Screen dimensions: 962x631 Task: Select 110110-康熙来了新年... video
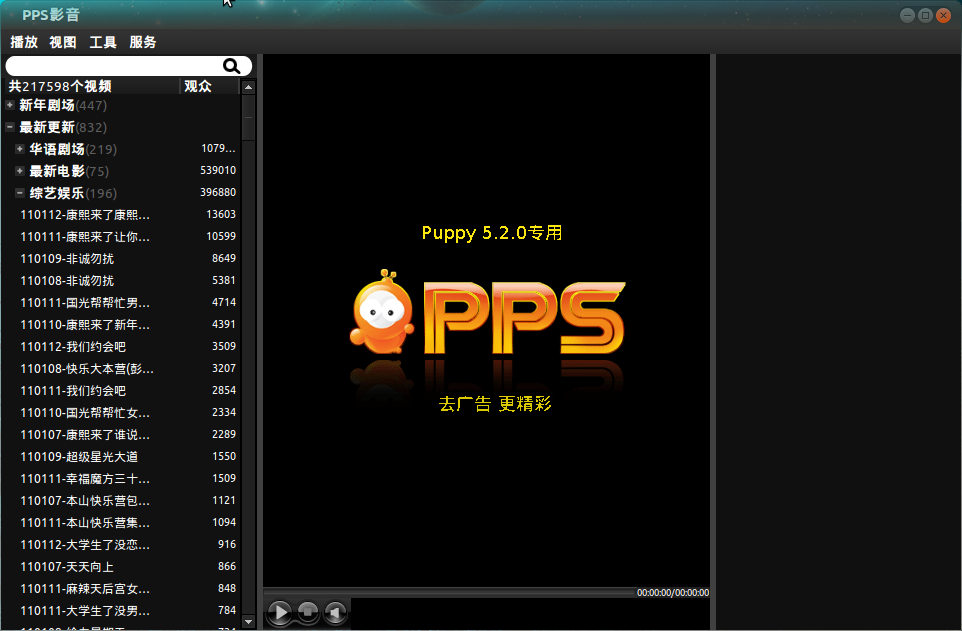[x=85, y=325]
